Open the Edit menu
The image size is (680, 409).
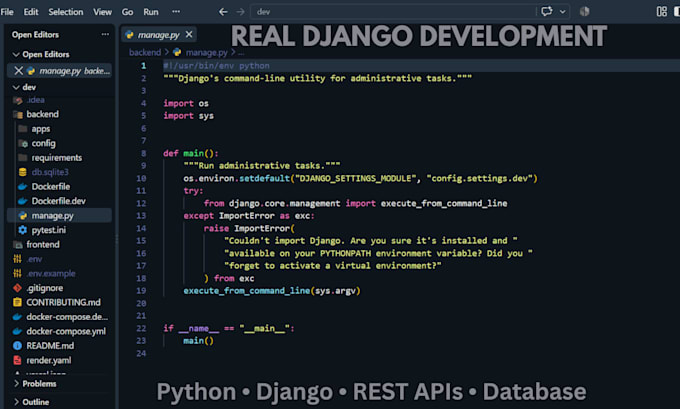[x=31, y=12]
